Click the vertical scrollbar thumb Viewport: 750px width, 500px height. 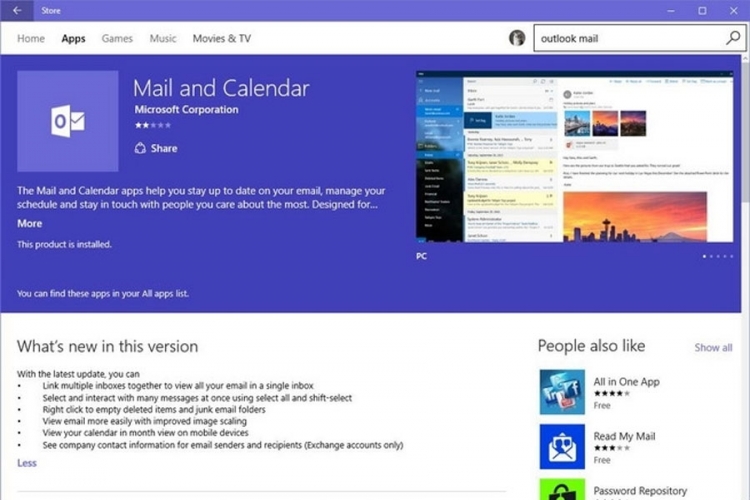point(746,132)
